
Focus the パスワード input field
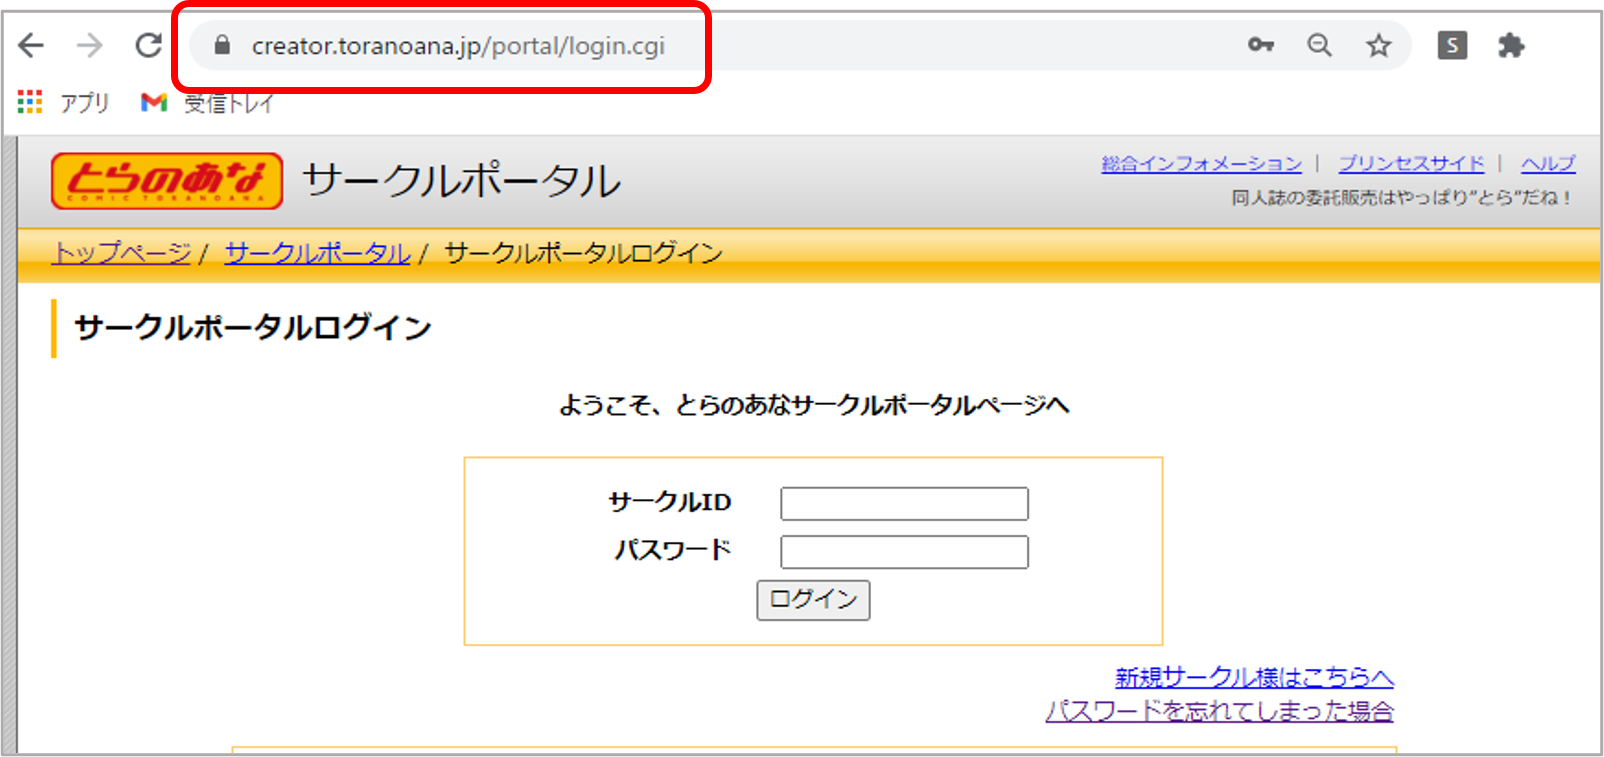pos(904,552)
